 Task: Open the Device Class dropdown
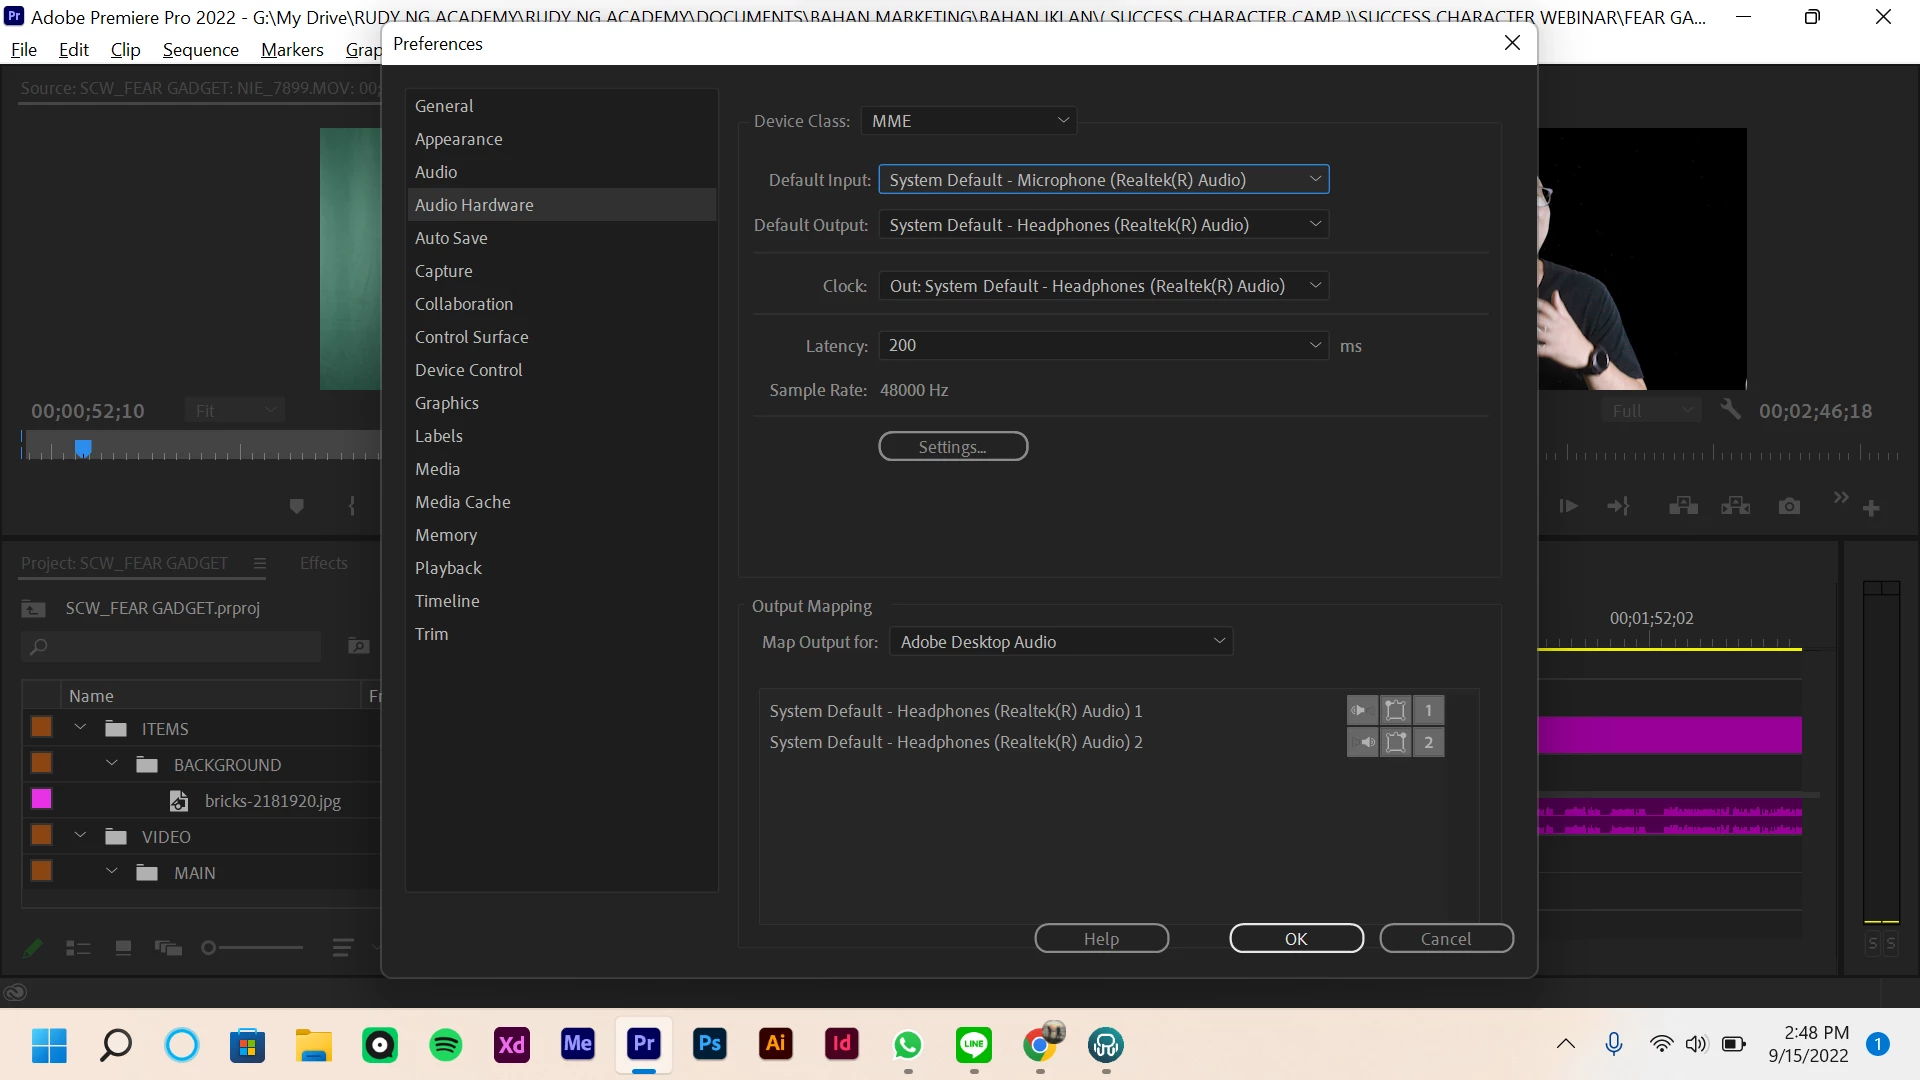pyautogui.click(x=967, y=121)
